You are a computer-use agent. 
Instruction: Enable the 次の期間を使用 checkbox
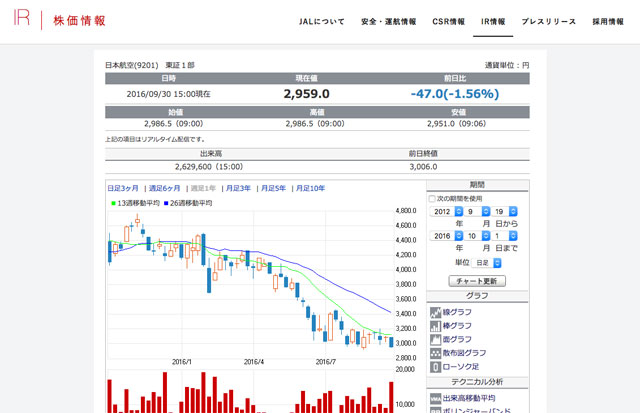click(432, 198)
